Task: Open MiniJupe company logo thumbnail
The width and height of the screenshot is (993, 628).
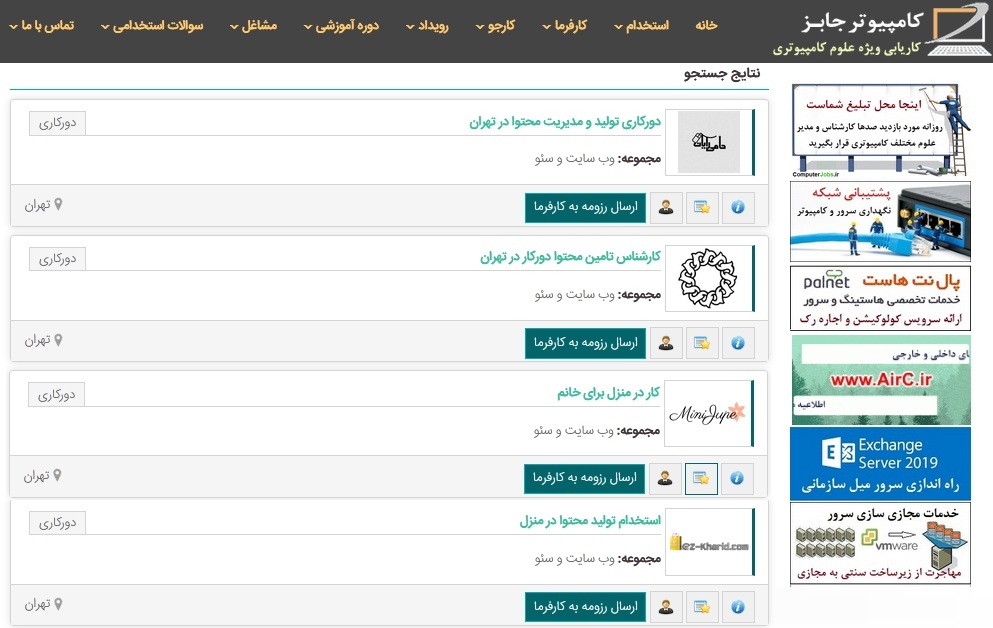Action: 707,413
